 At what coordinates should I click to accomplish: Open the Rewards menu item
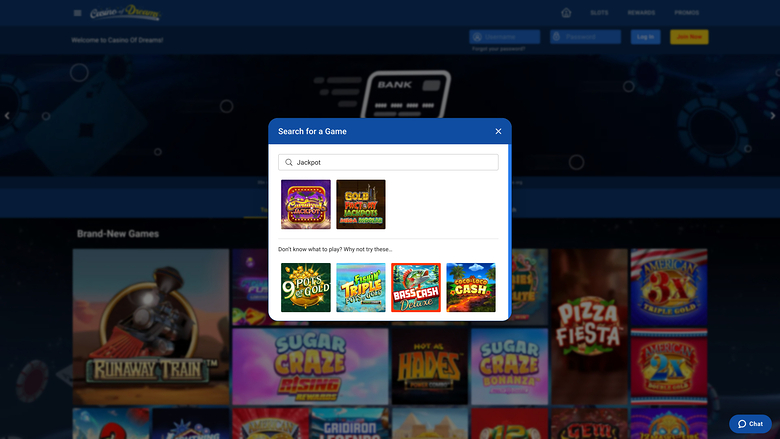tap(642, 13)
